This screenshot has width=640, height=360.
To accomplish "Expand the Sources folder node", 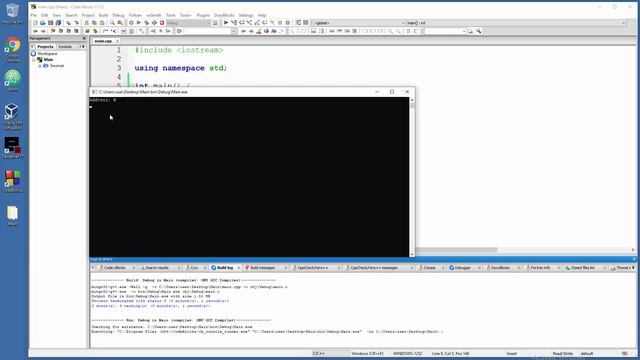I will (40, 66).
